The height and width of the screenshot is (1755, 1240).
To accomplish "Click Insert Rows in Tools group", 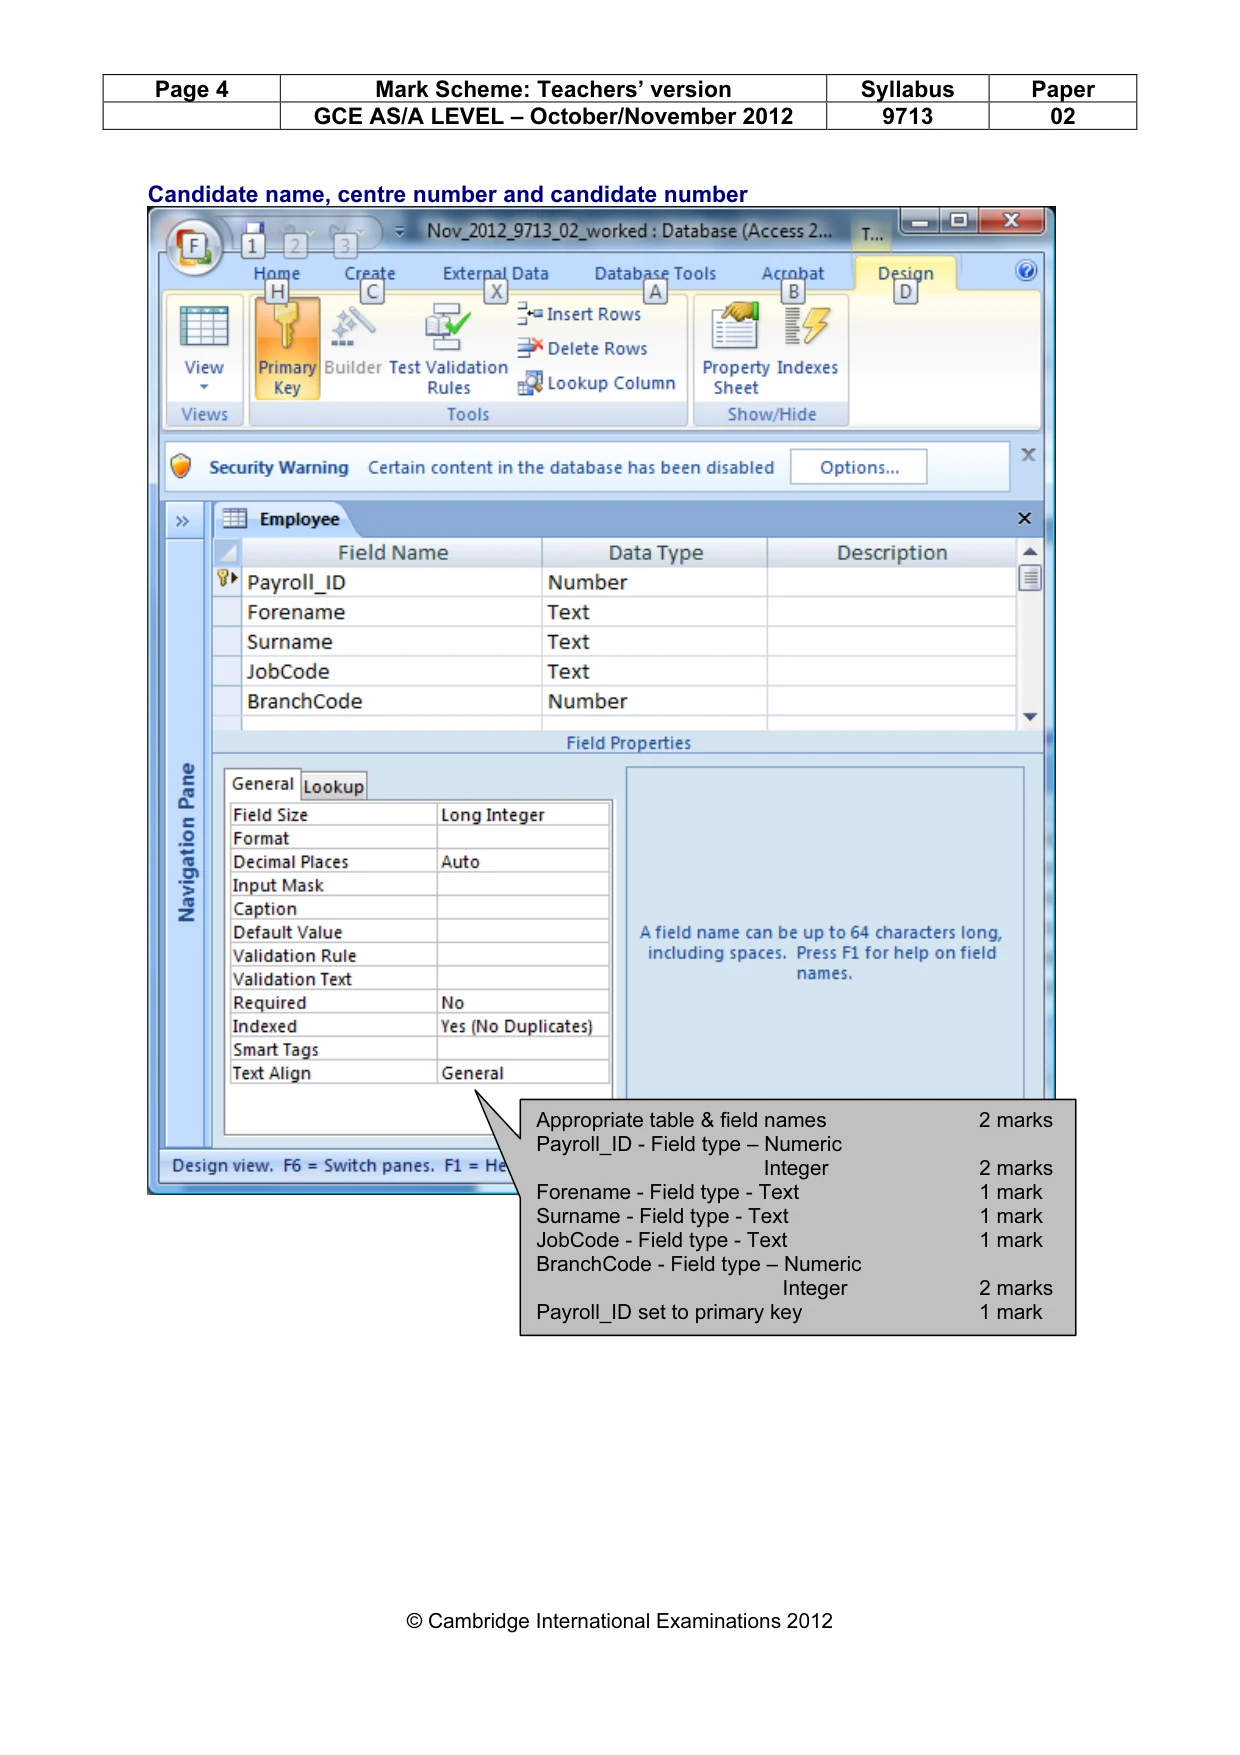I will coord(580,314).
